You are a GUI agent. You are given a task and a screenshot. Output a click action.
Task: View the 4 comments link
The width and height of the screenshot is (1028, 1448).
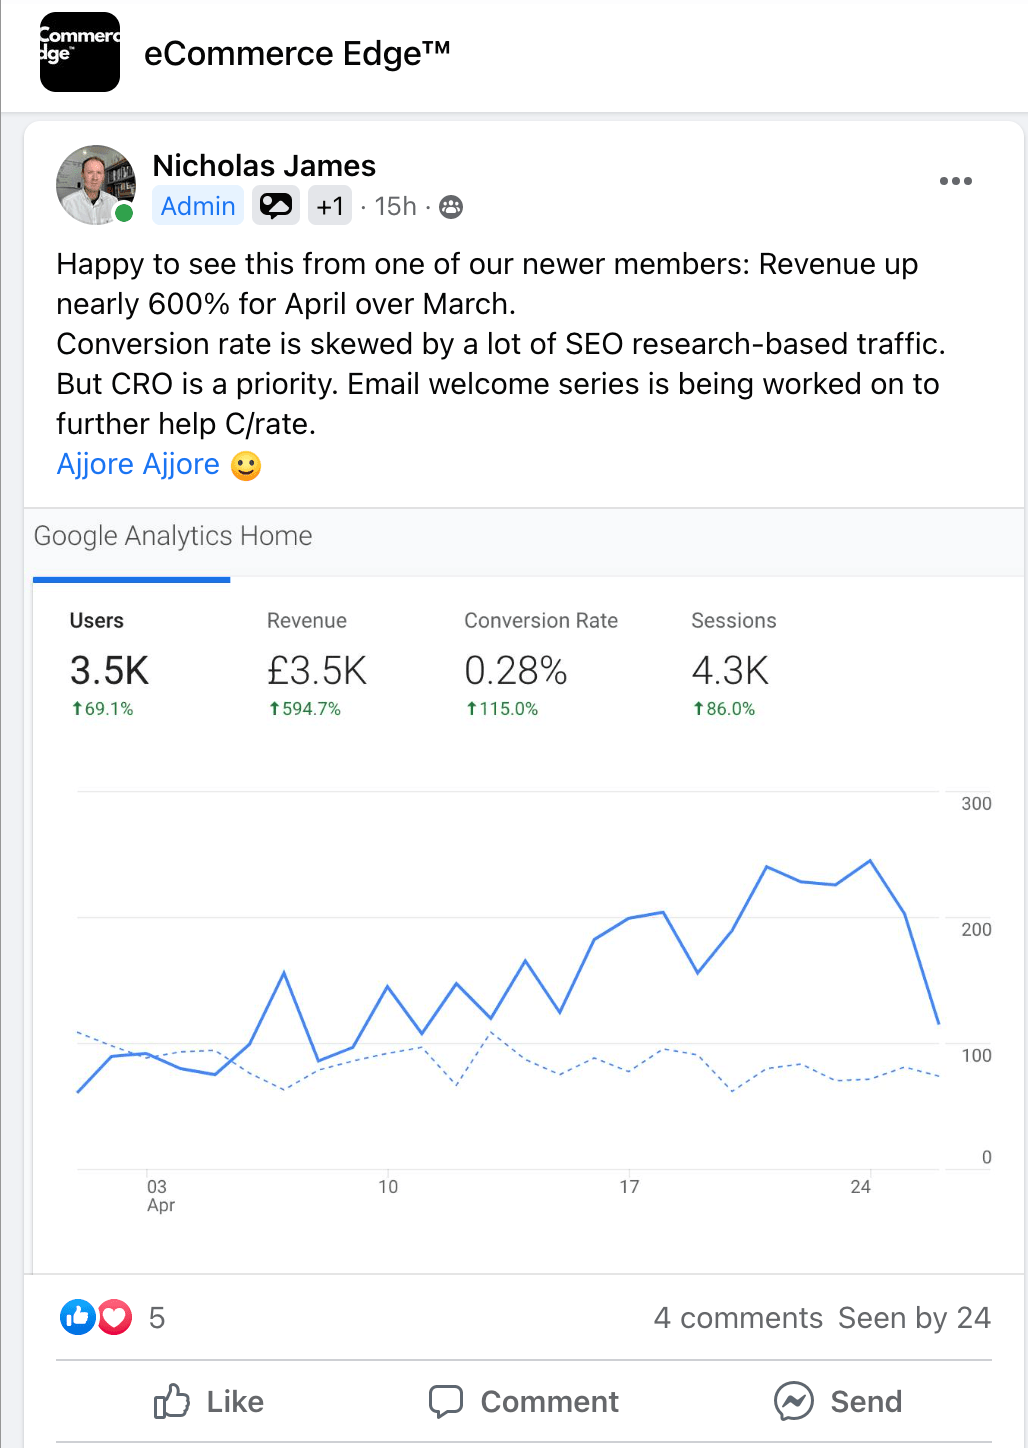tap(738, 1318)
